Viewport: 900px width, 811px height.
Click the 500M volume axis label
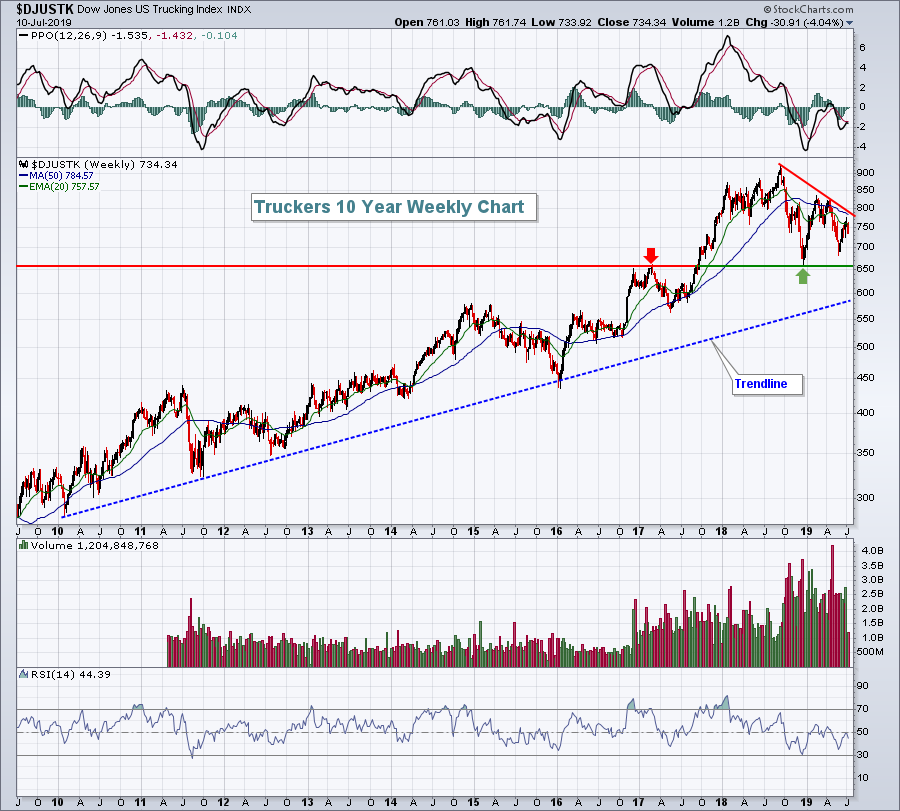pyautogui.click(x=870, y=652)
